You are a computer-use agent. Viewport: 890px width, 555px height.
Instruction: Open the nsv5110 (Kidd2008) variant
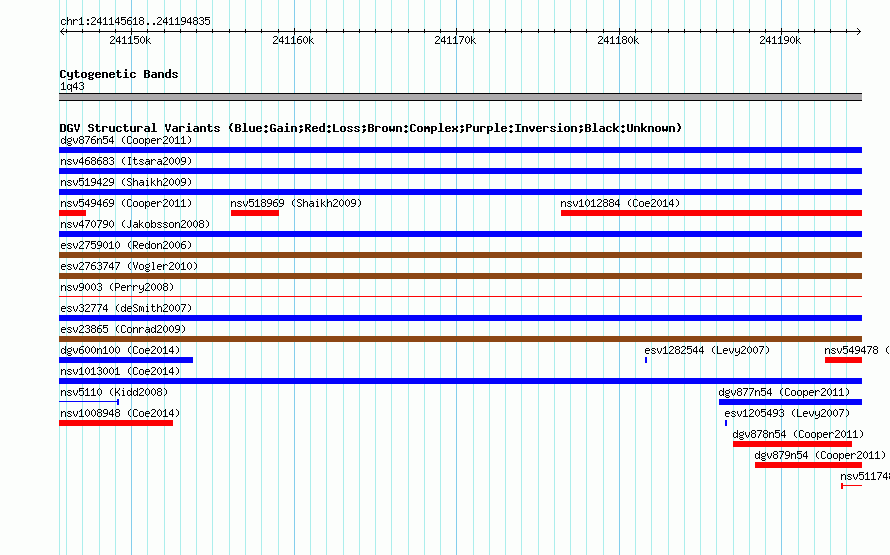[114, 392]
